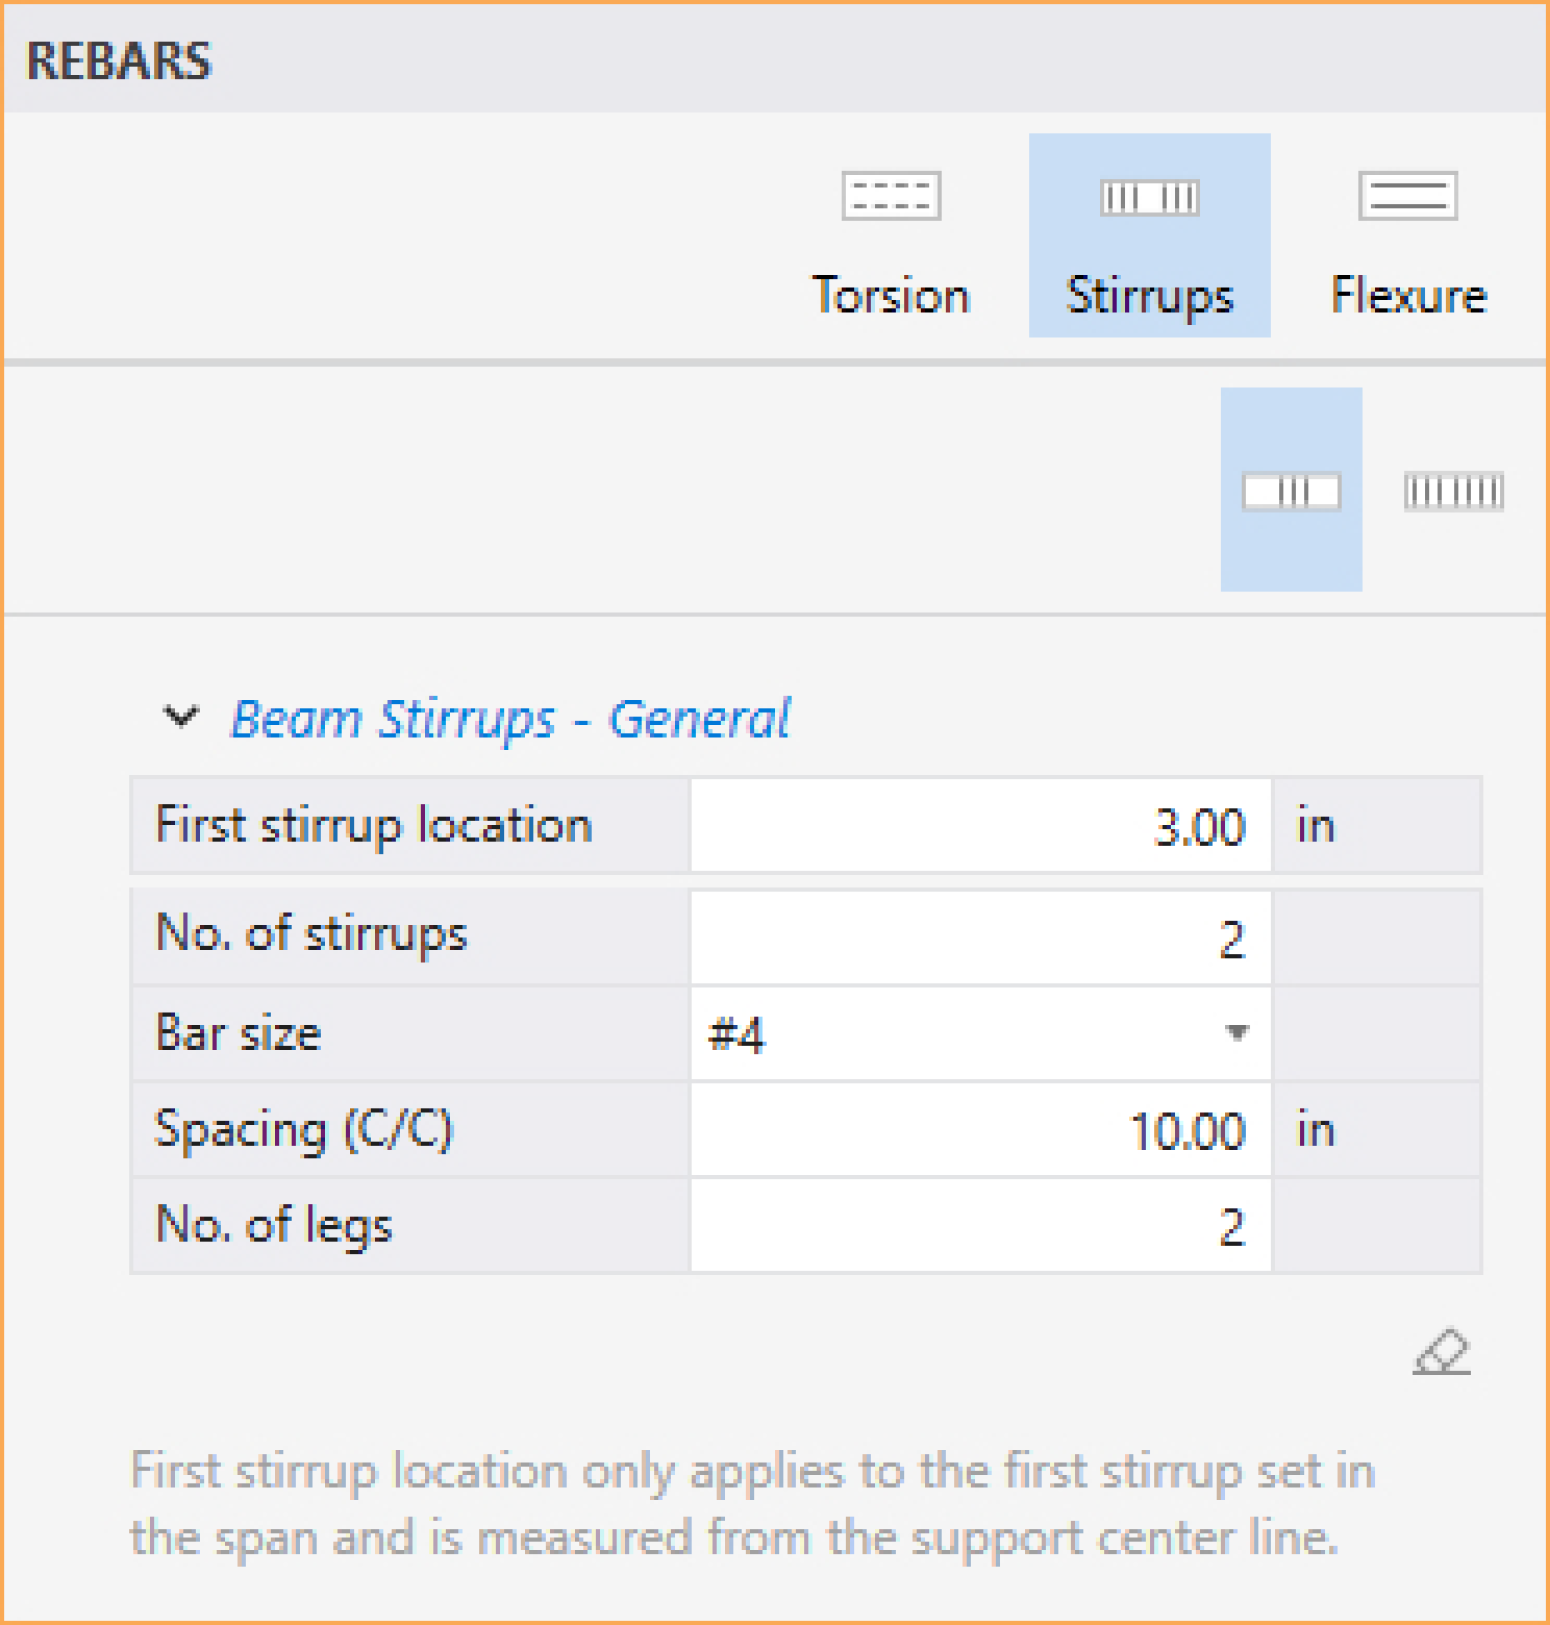Screen dimensions: 1550x1625
Task: Click the No. of legs value field
Action: [x=980, y=1226]
